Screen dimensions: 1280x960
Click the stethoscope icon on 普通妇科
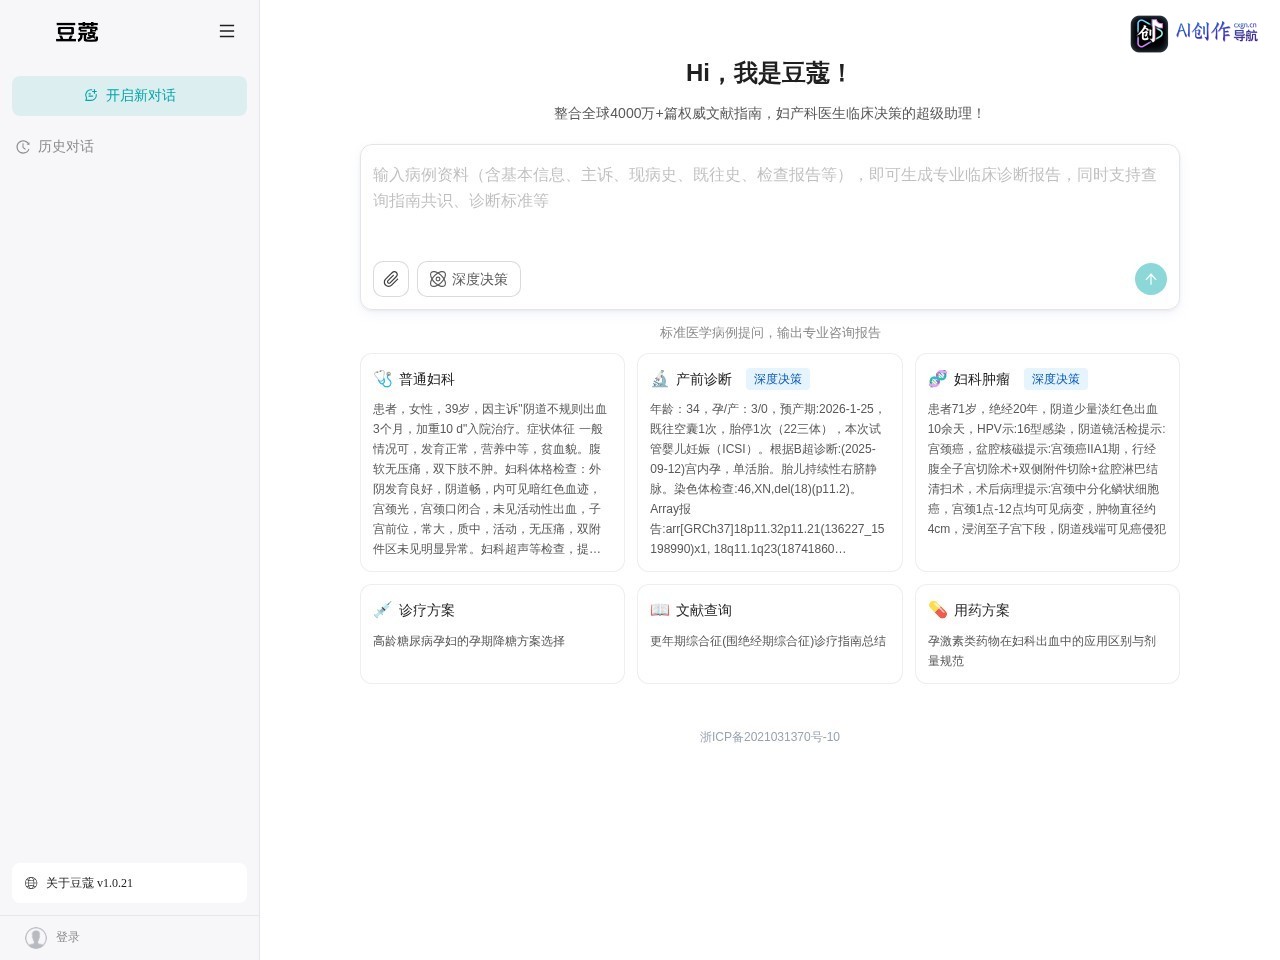[382, 379]
